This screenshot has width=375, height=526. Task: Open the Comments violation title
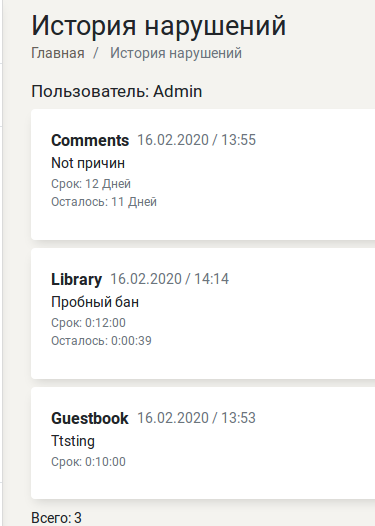tap(90, 140)
